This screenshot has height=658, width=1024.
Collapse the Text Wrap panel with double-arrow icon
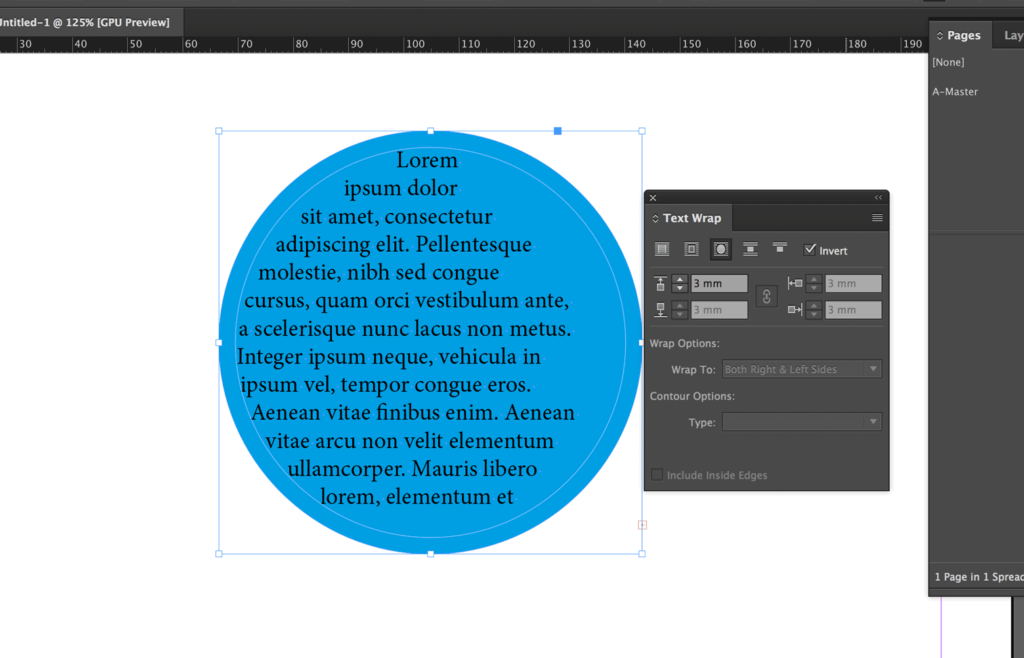pos(878,197)
